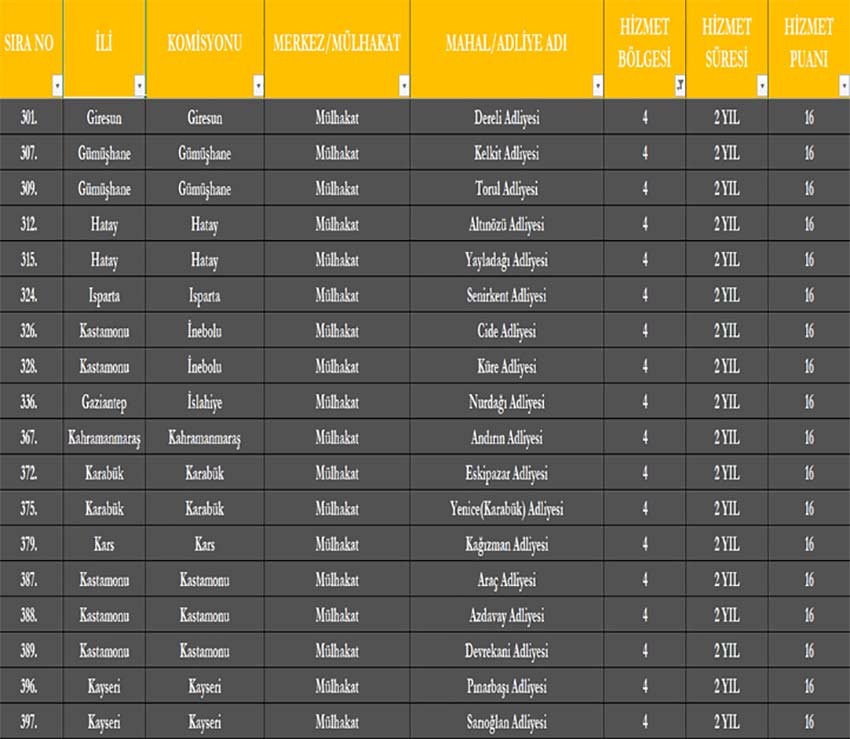This screenshot has height=739, width=850.
Task: Open the SIRA NO column filter dropdown
Action: (57, 86)
